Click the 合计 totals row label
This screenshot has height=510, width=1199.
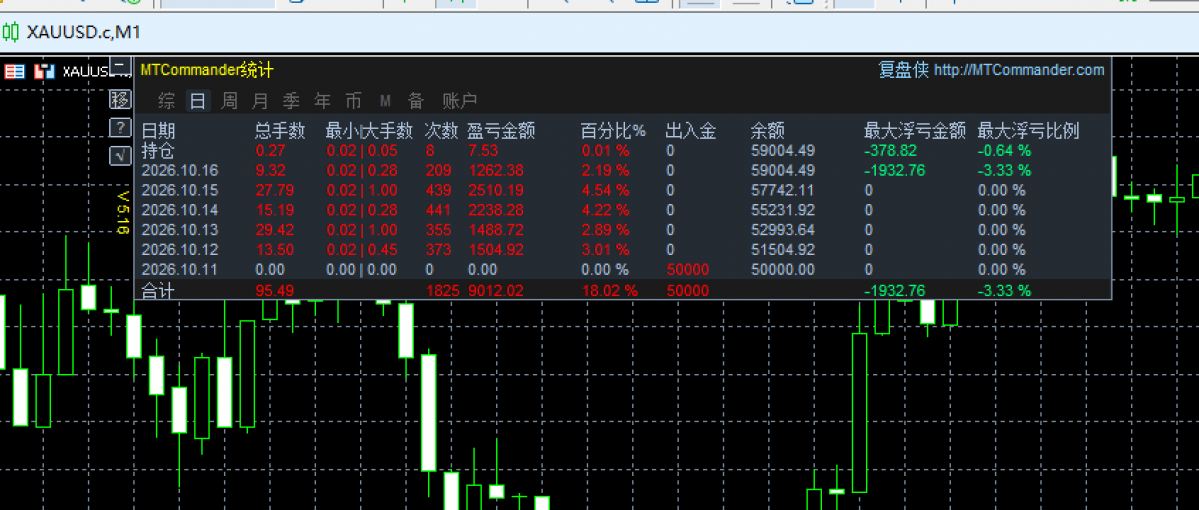158,290
